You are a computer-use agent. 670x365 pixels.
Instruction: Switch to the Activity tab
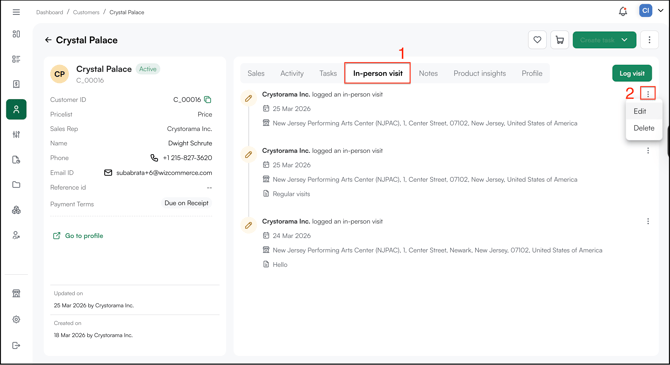click(x=292, y=74)
